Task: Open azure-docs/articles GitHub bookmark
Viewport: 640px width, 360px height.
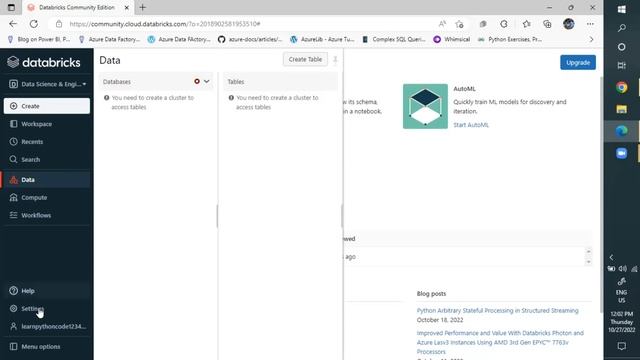Action: tap(250, 39)
